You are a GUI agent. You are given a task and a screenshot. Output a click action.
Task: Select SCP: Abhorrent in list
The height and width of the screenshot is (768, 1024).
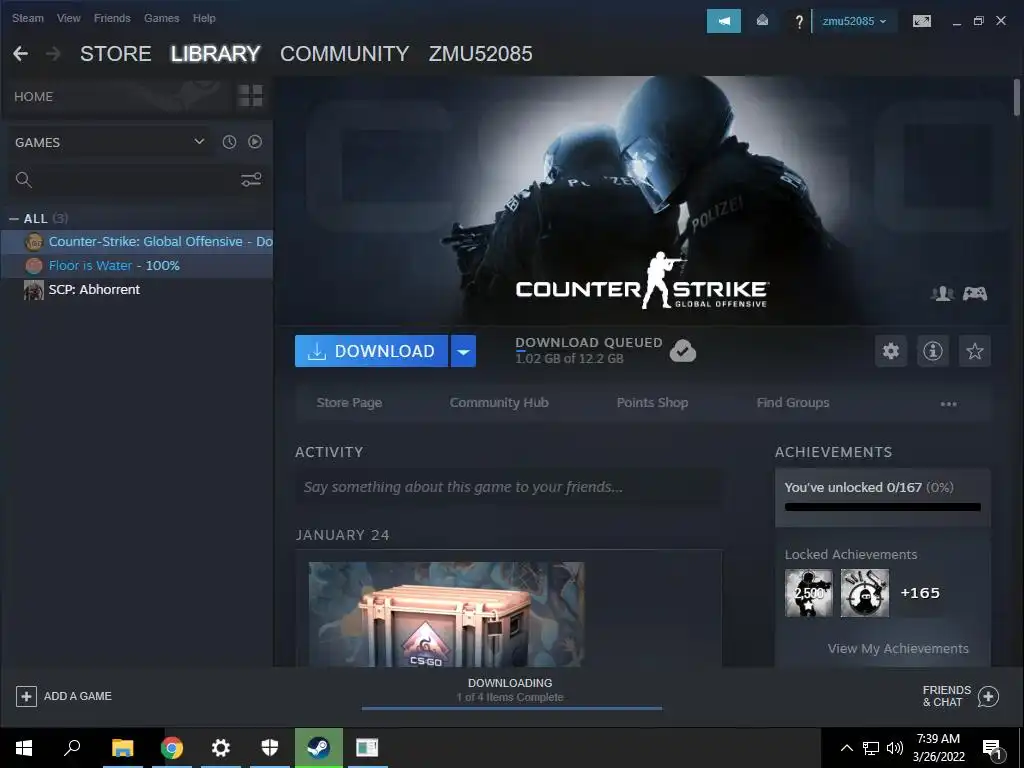136,290
